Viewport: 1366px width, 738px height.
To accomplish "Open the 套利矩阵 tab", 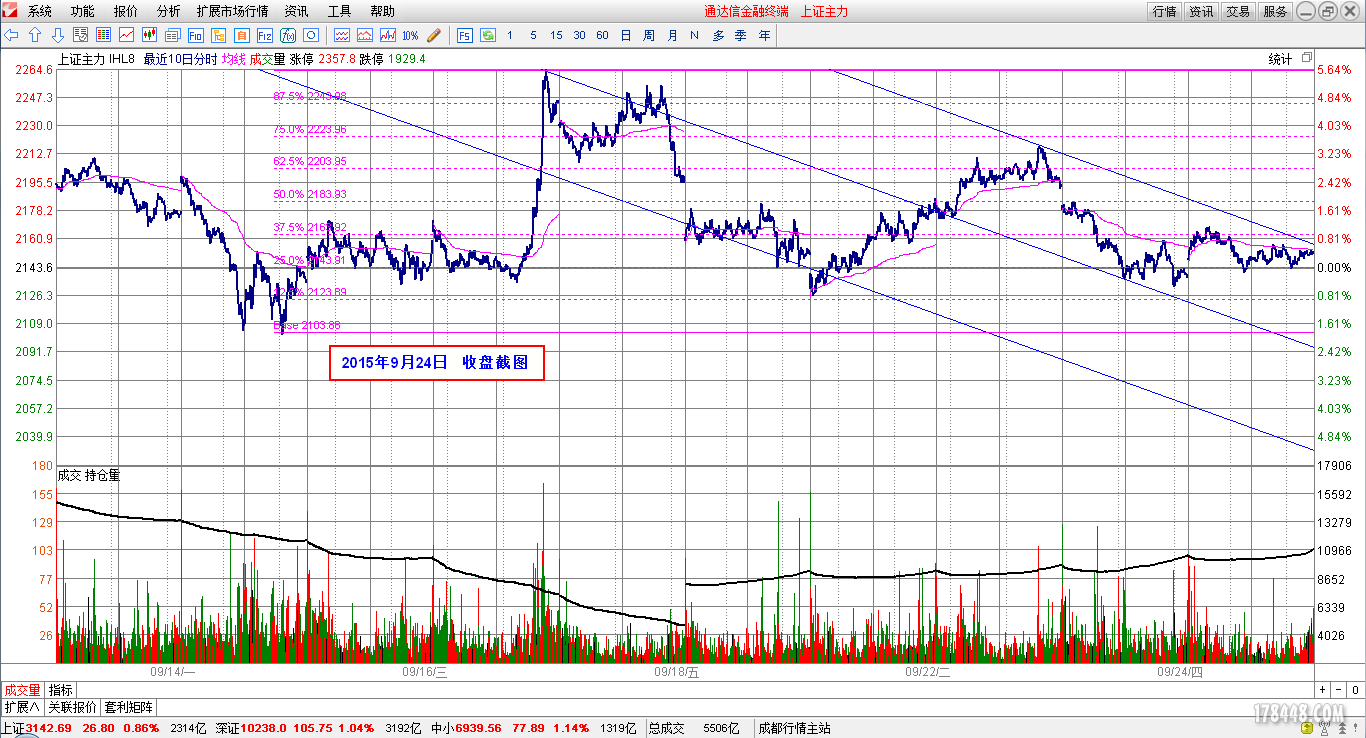I will [129, 706].
